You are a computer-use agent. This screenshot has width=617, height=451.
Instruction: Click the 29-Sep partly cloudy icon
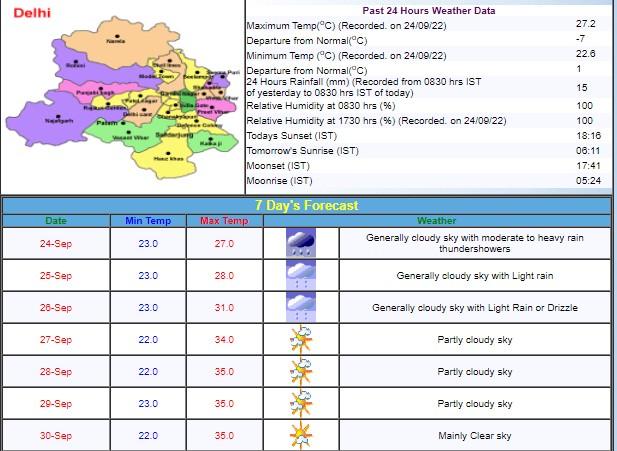click(298, 403)
